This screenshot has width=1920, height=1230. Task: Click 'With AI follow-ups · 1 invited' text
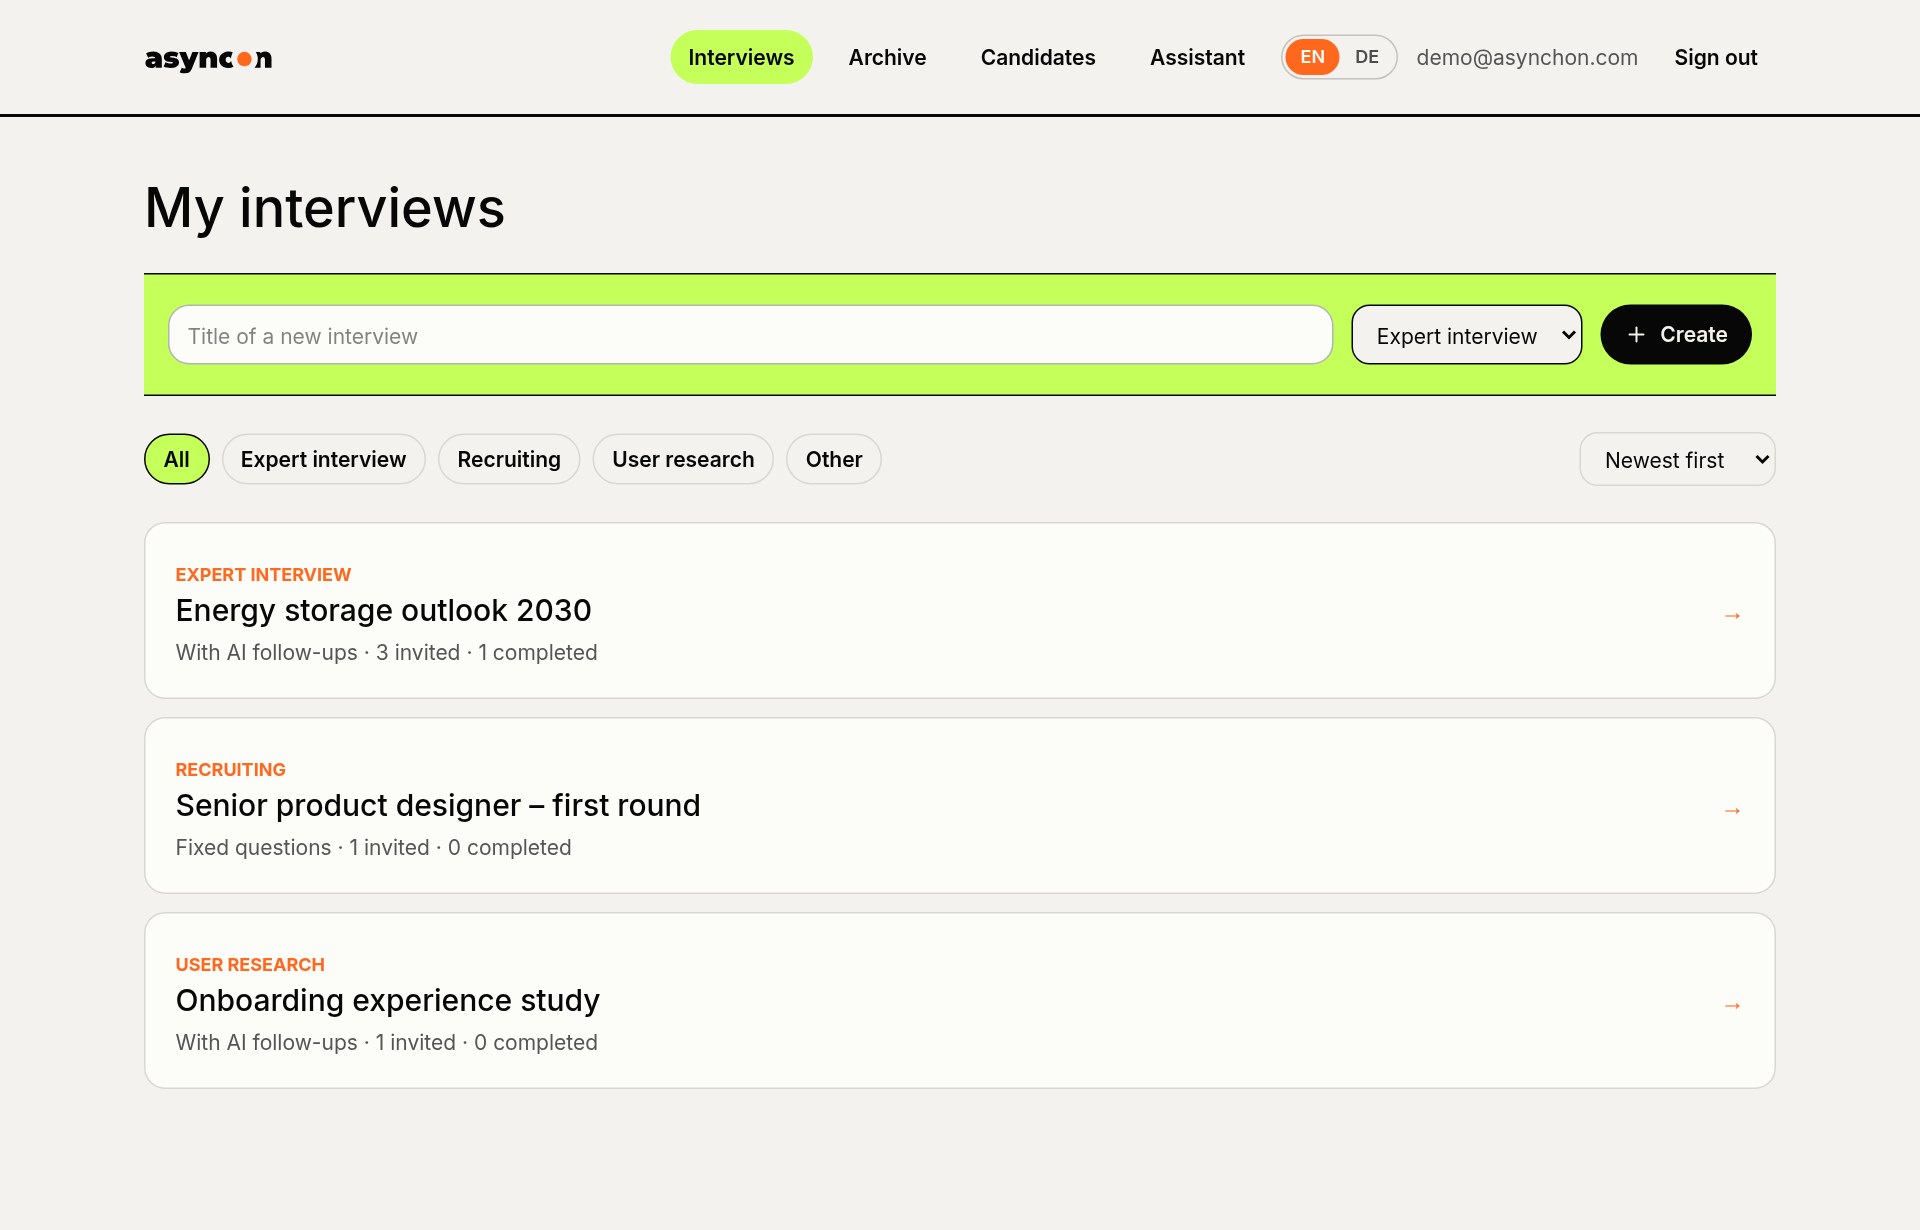pyautogui.click(x=316, y=1042)
